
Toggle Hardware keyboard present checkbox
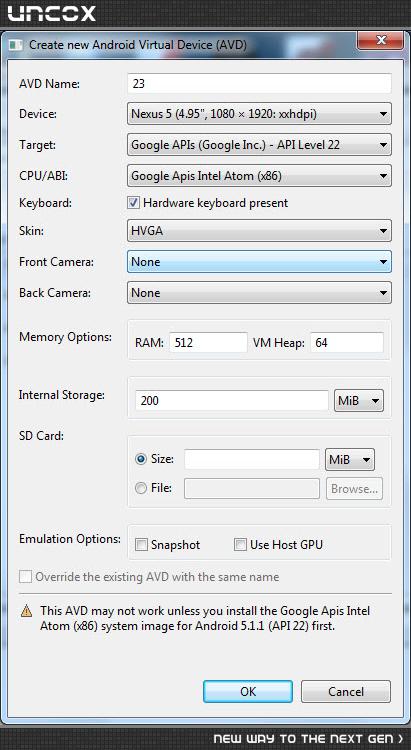coord(133,203)
